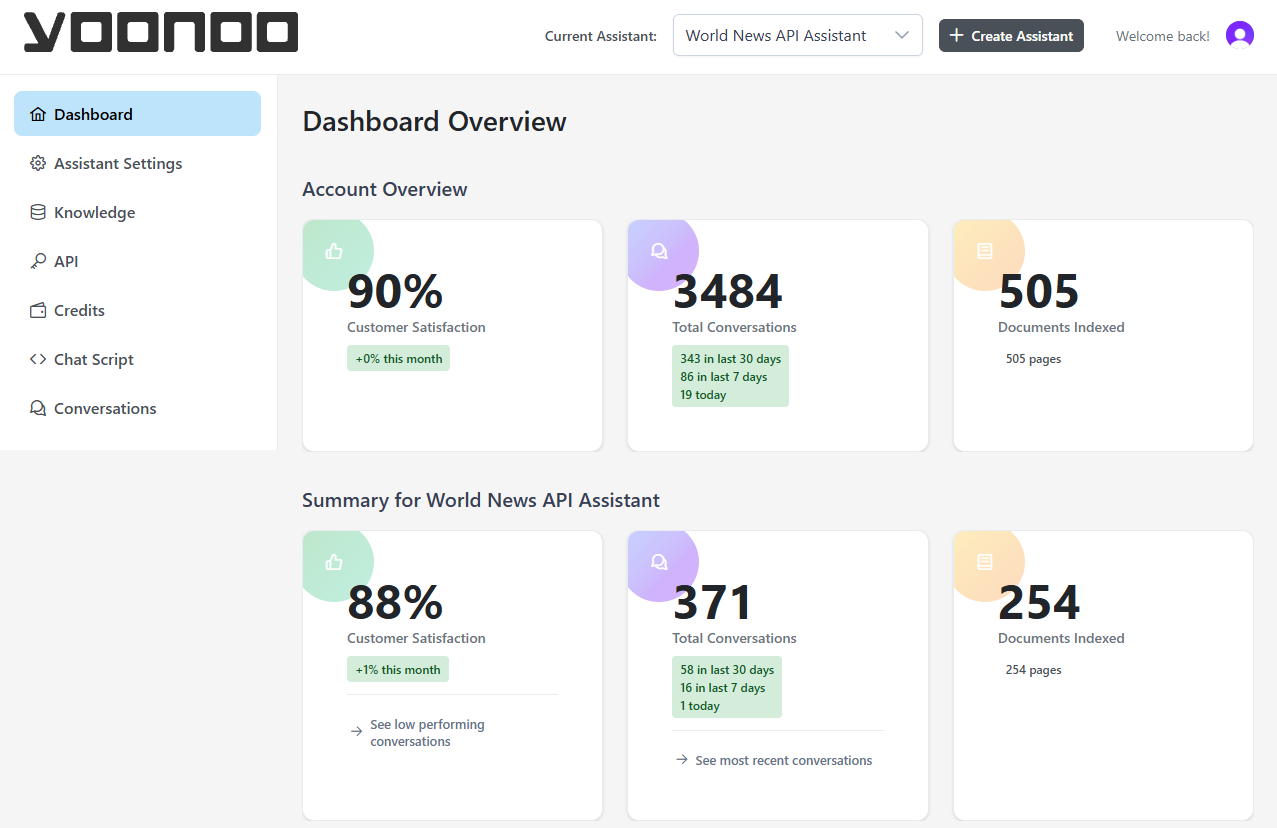This screenshot has width=1277, height=828.
Task: Click the code brackets icon beside Chat Script
Action: tap(38, 359)
